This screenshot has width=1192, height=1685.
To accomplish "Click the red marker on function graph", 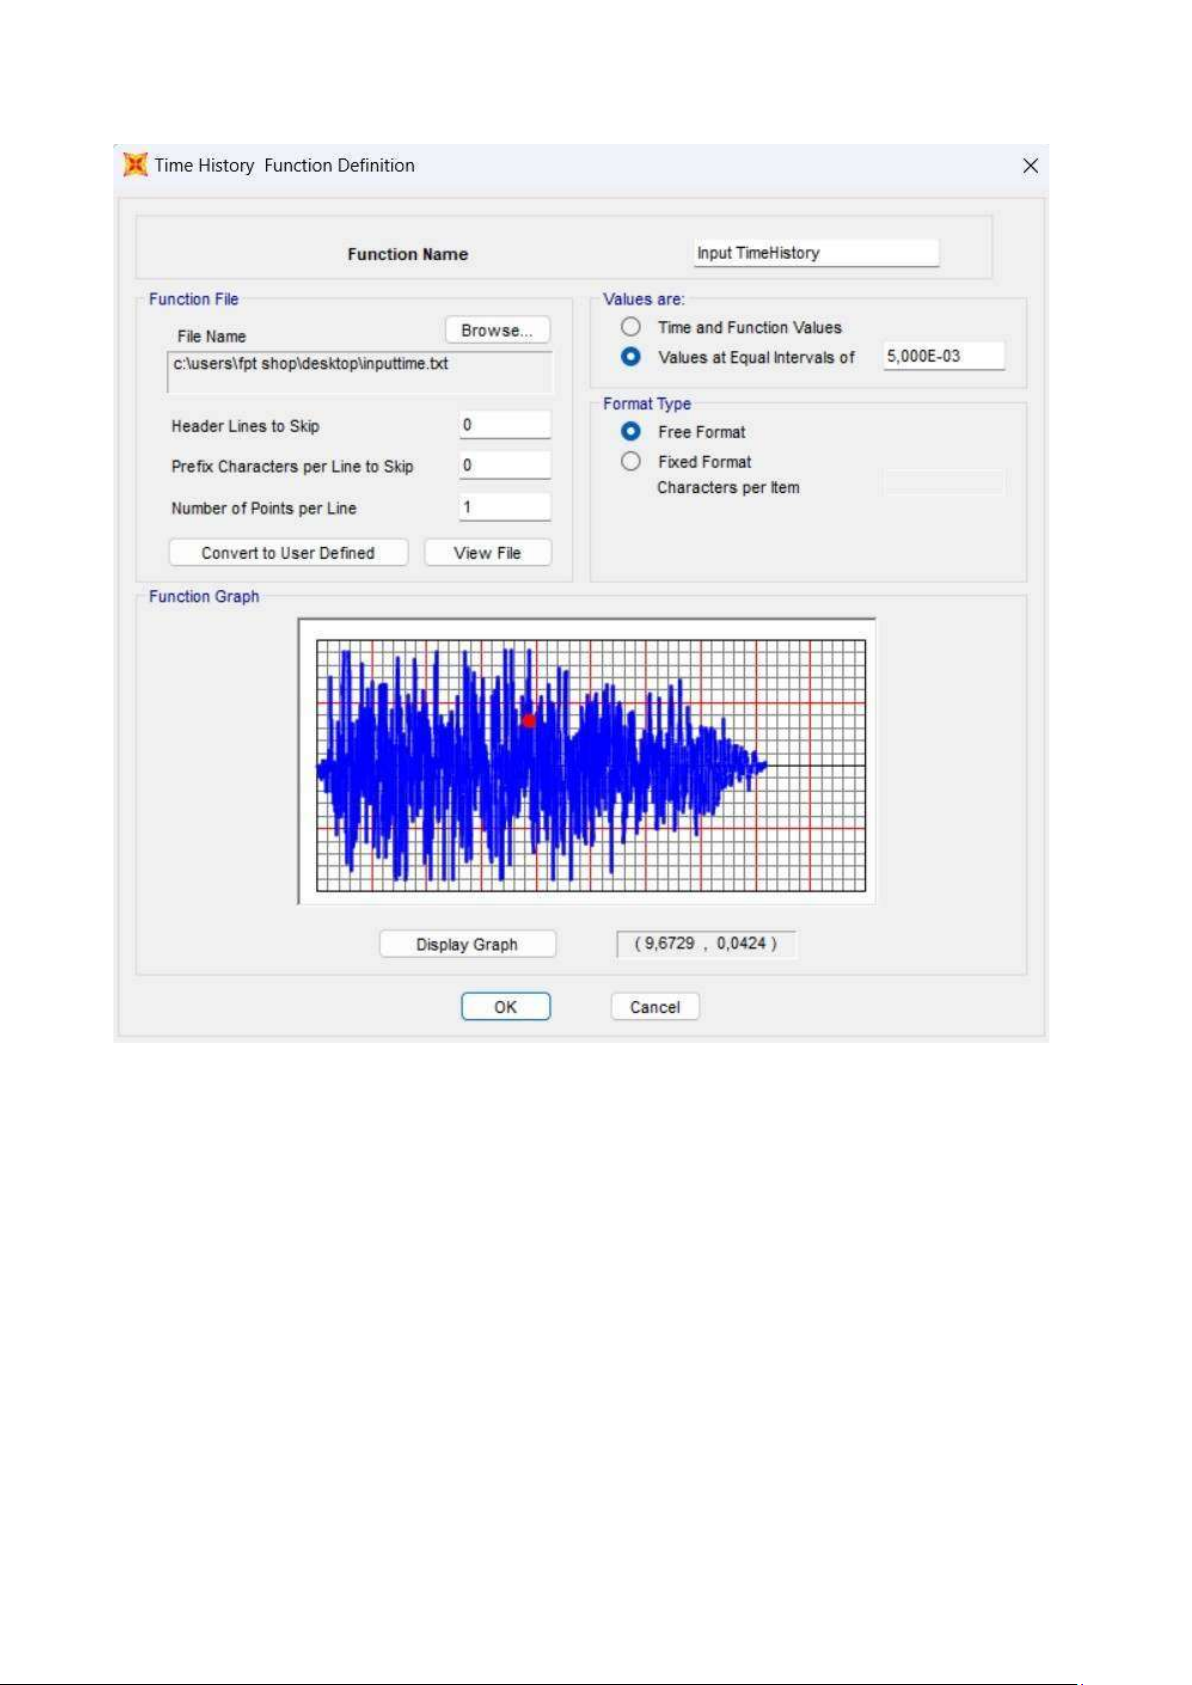I will tap(529, 720).
